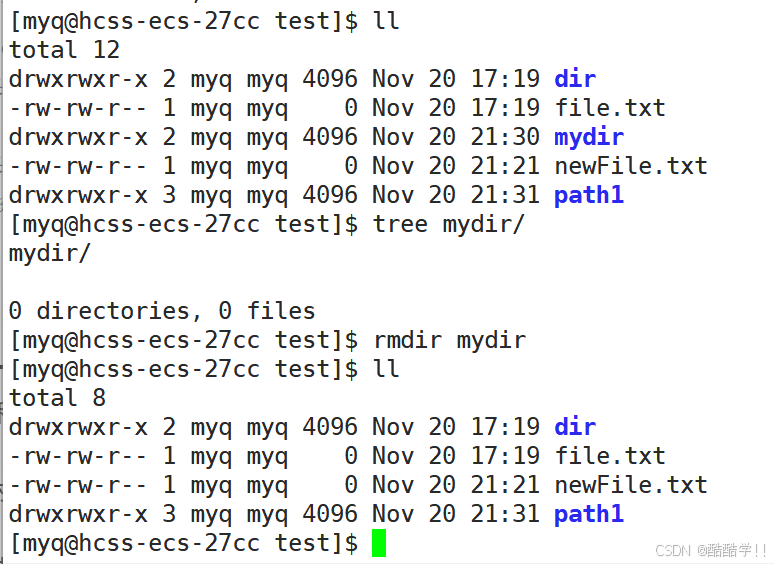
Task: Click 'path1' directory in the first listing
Action: pos(589,195)
